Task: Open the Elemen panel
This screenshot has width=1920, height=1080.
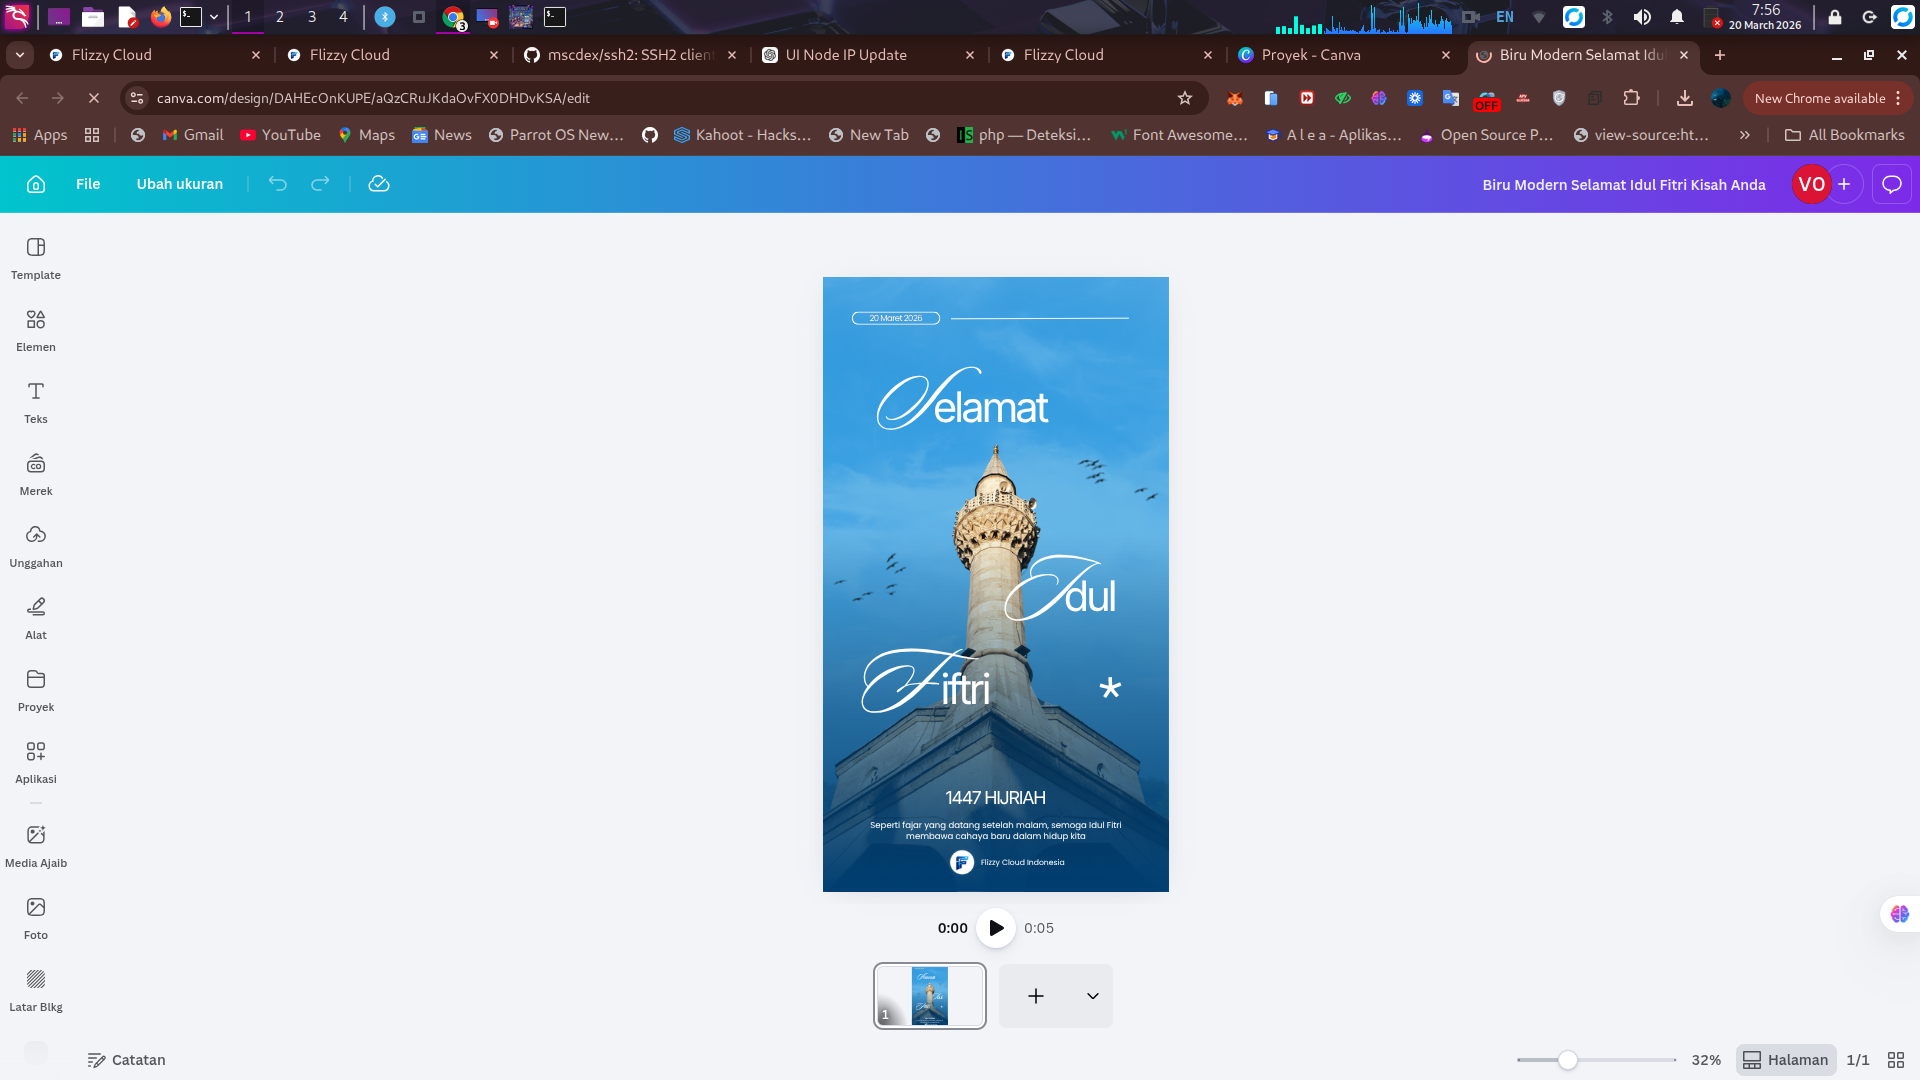Action: (x=36, y=330)
